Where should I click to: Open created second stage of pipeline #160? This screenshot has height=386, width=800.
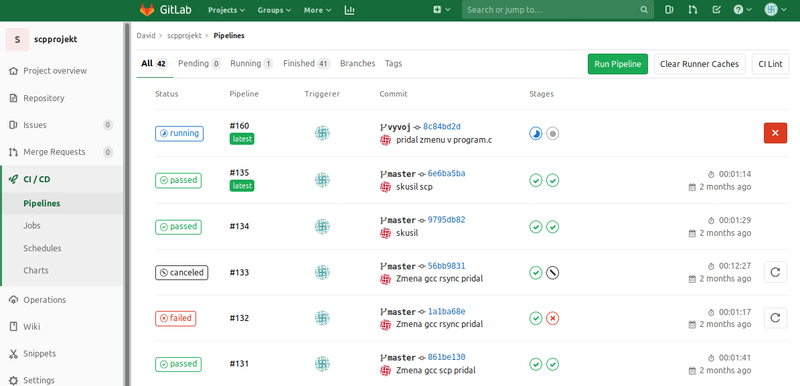[x=553, y=134]
